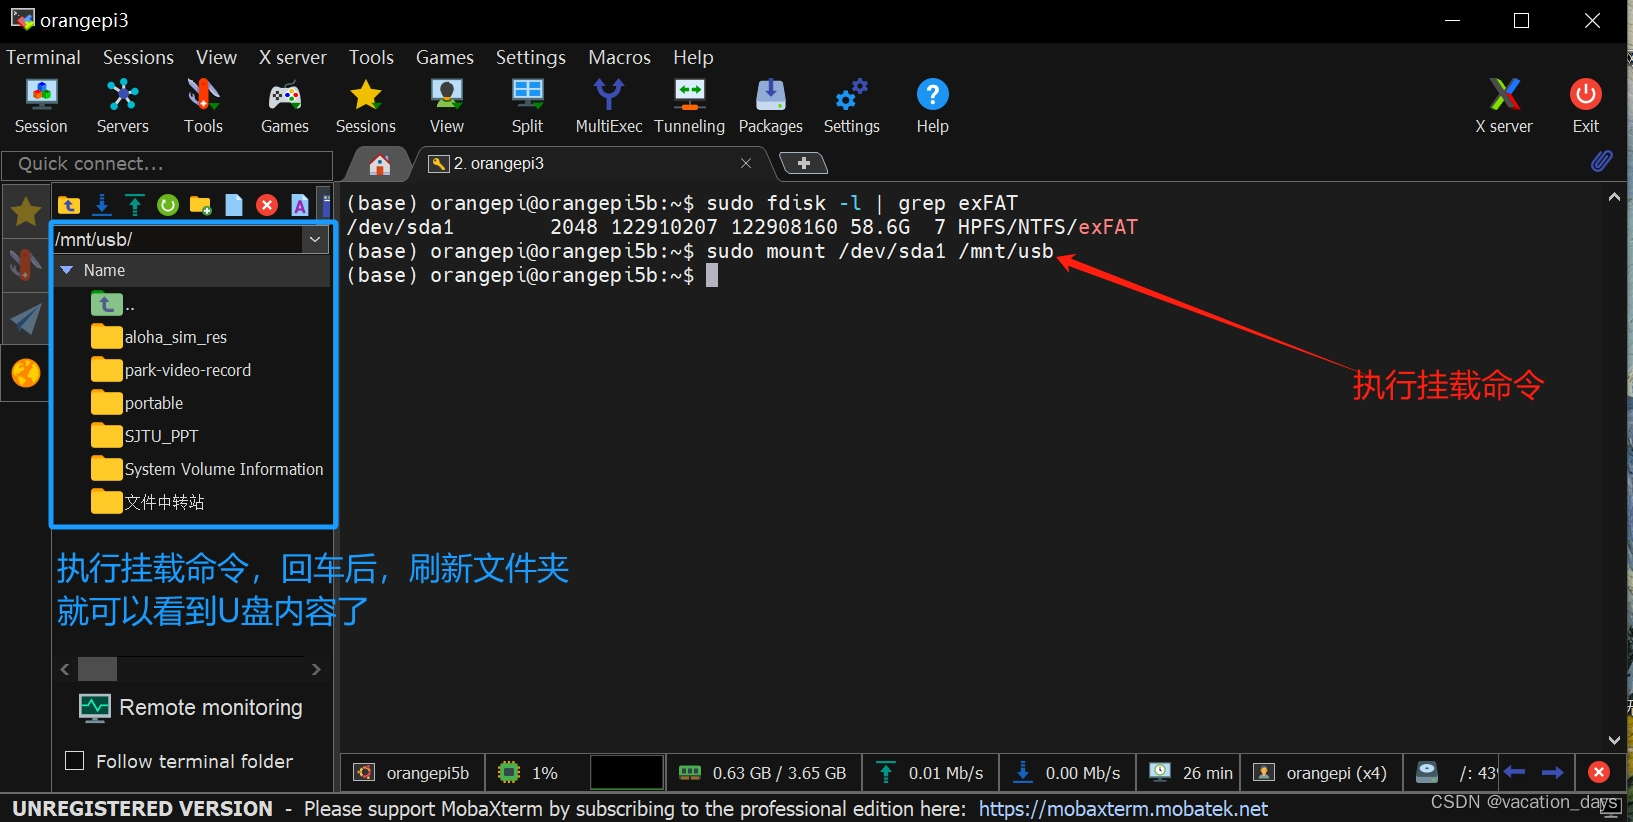Click the SFTP download arrow icon
The image size is (1633, 822).
click(x=102, y=205)
